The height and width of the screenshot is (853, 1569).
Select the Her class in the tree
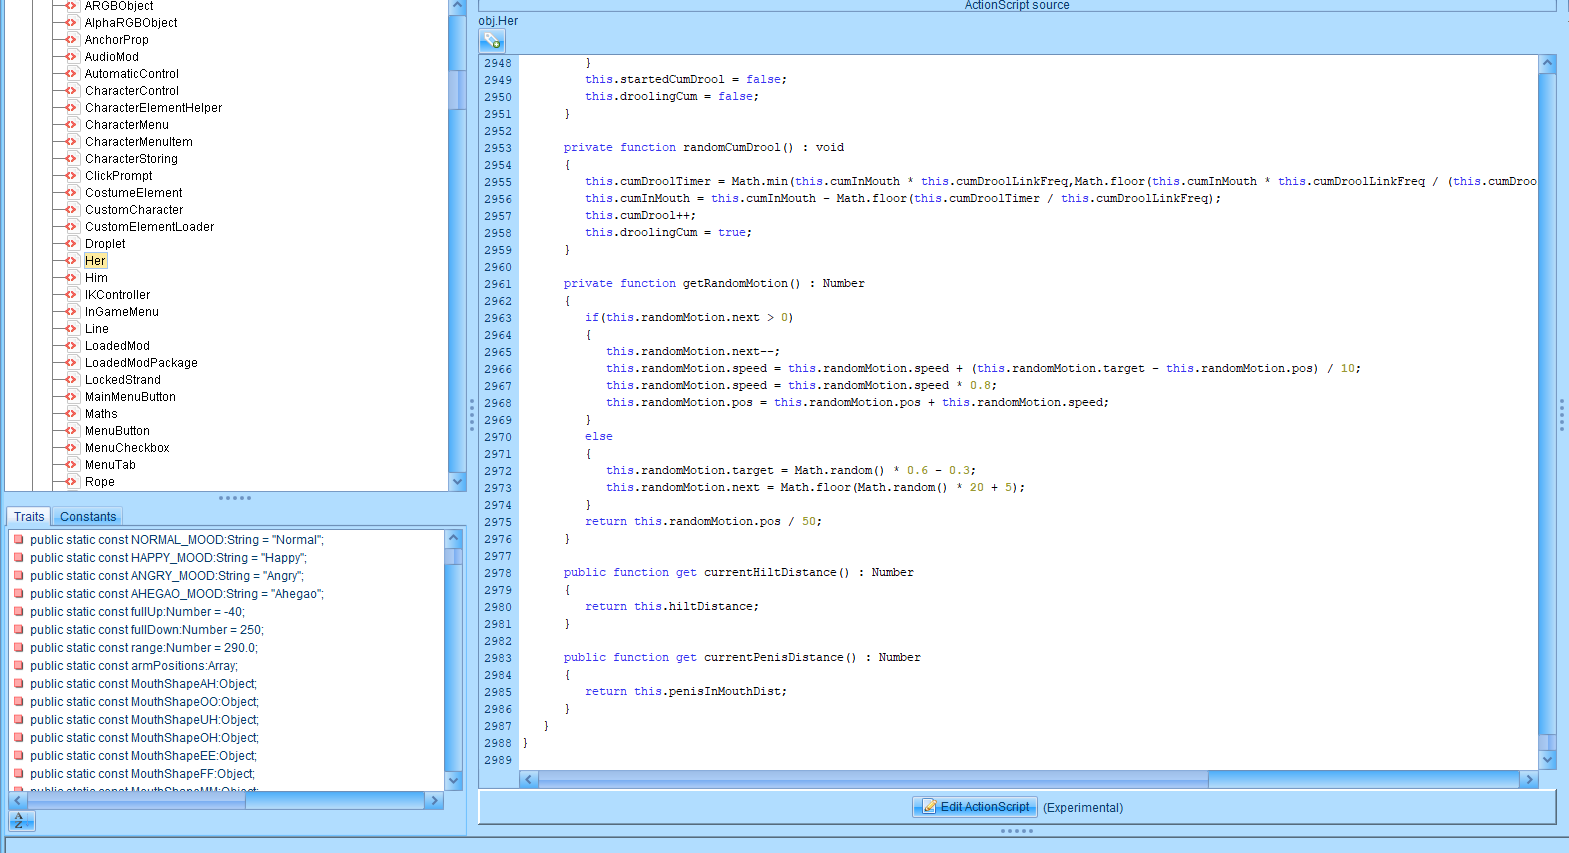(x=95, y=261)
